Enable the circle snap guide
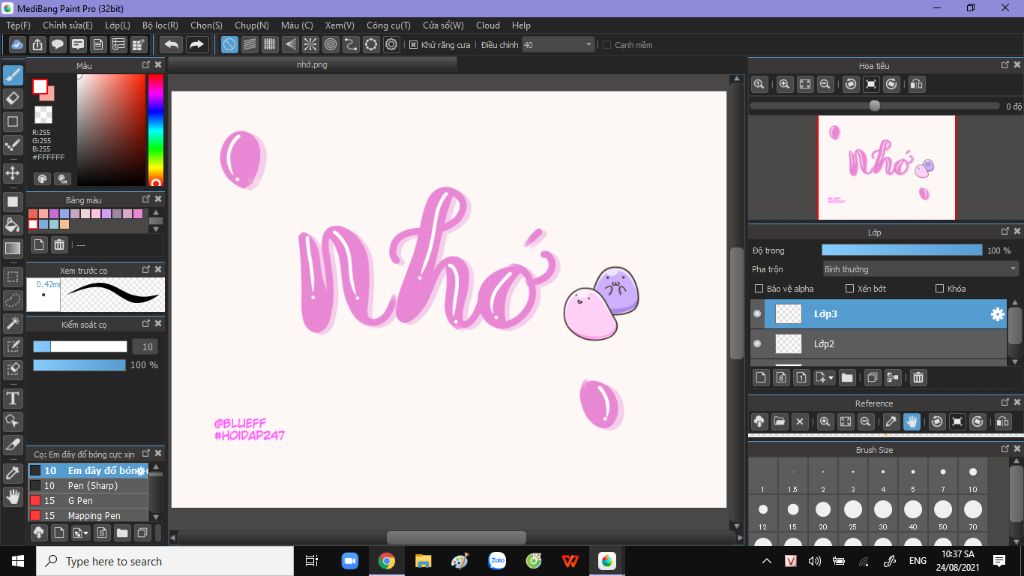 [x=330, y=44]
